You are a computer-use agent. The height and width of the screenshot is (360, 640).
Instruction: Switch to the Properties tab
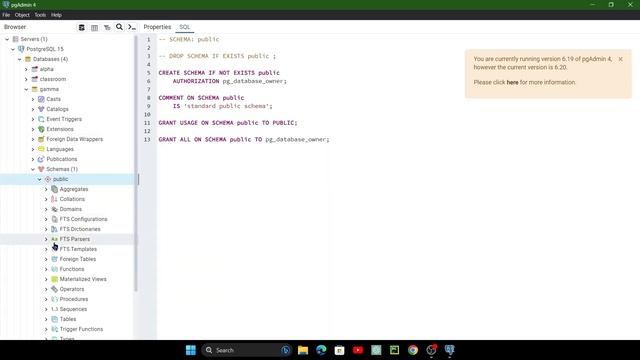click(157, 27)
